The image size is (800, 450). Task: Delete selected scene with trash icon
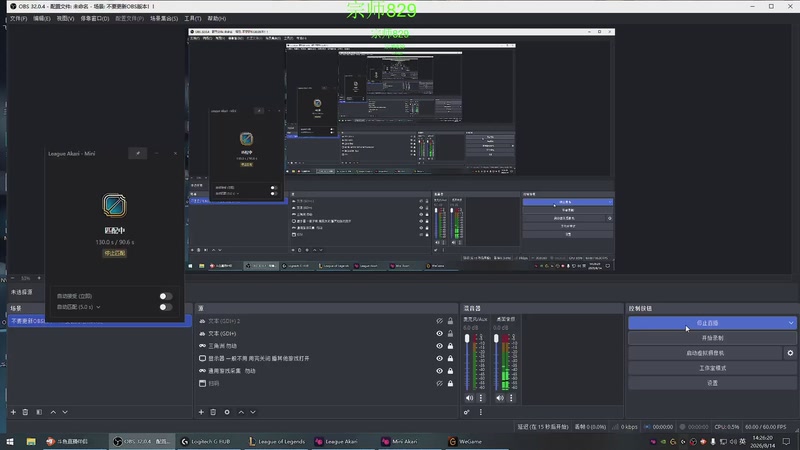tap(25, 412)
